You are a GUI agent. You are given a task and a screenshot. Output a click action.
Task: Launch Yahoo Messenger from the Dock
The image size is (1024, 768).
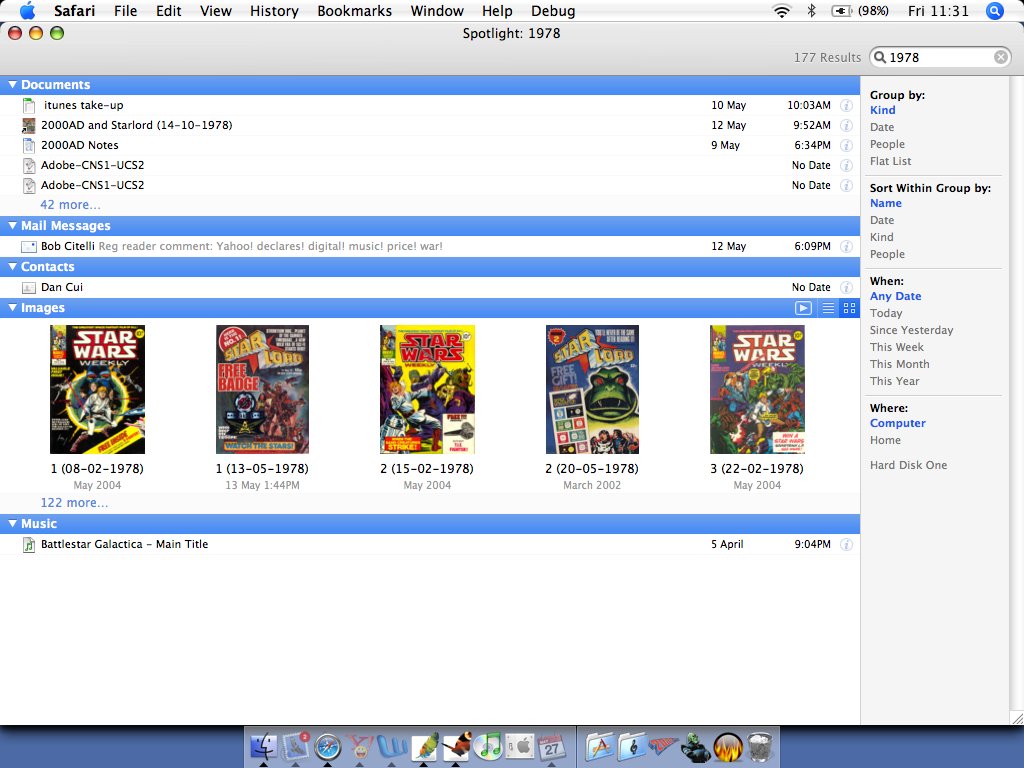360,746
